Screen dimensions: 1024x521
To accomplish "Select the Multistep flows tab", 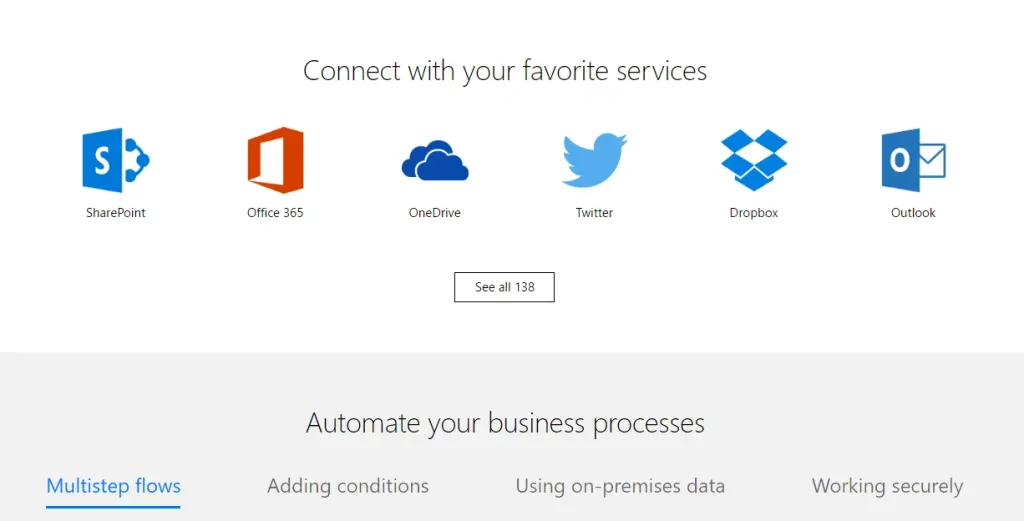I will point(114,486).
